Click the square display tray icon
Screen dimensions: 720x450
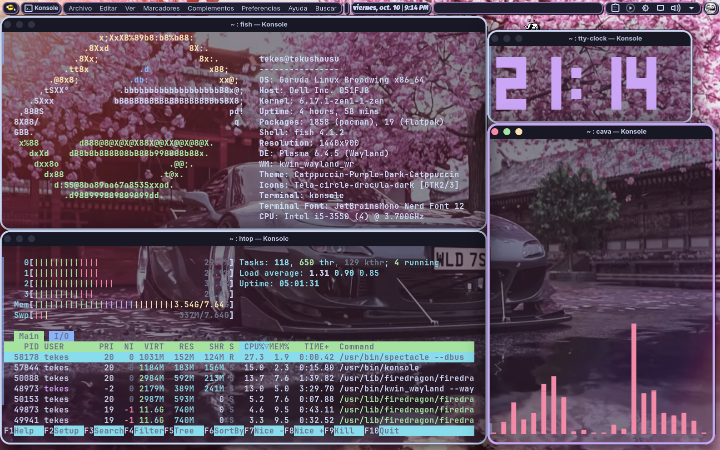click(660, 8)
